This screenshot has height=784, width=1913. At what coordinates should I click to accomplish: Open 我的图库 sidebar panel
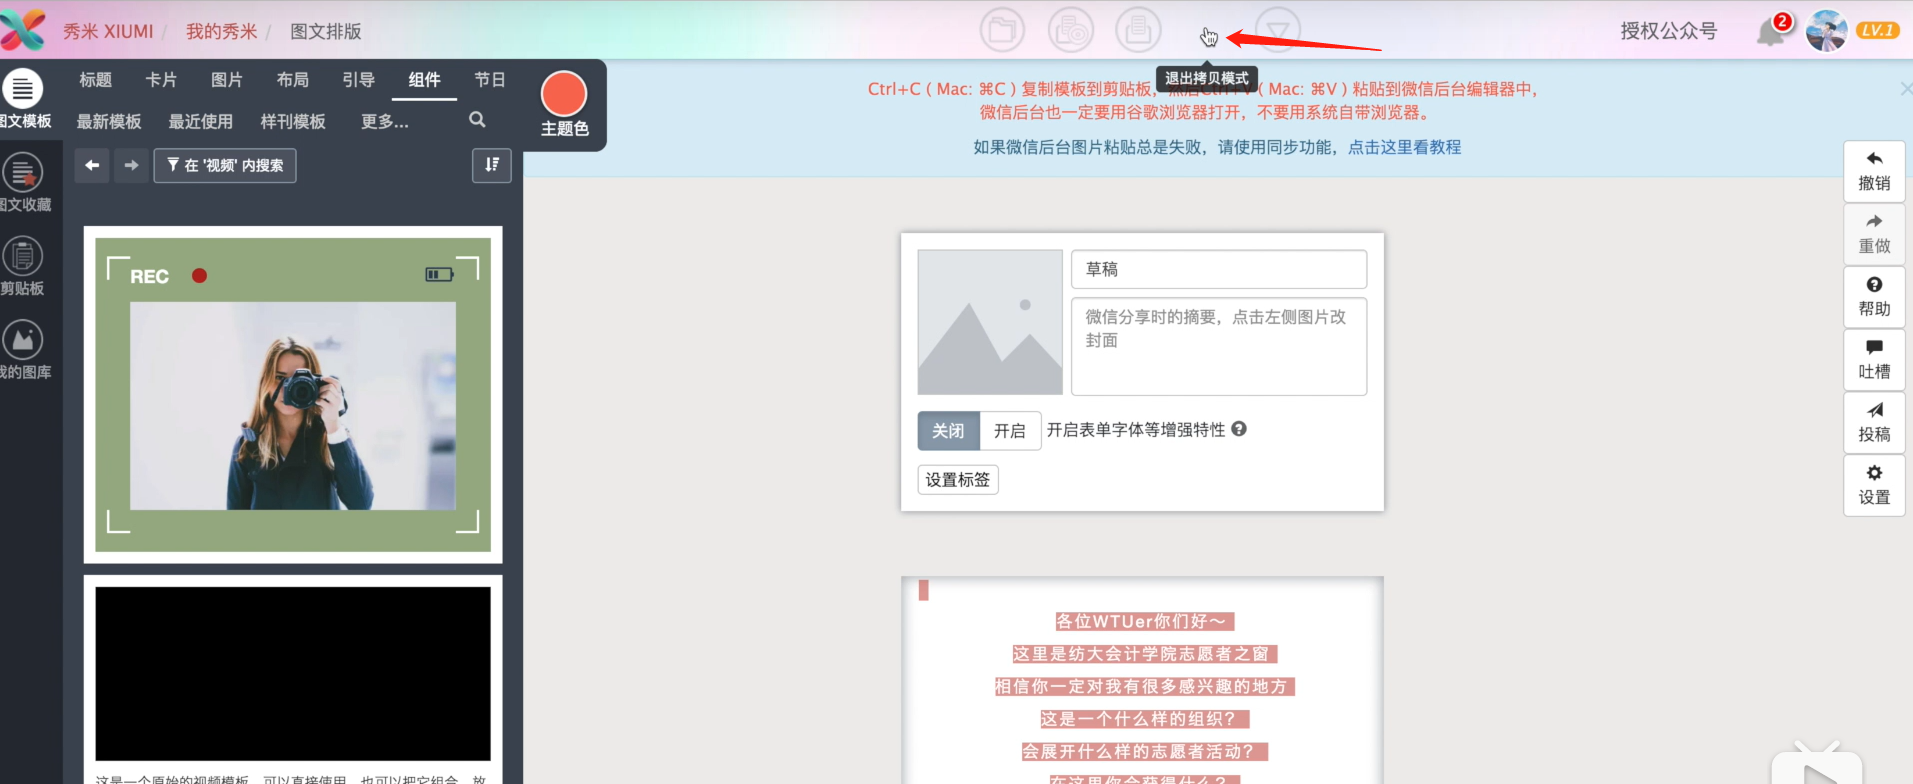pyautogui.click(x=24, y=351)
